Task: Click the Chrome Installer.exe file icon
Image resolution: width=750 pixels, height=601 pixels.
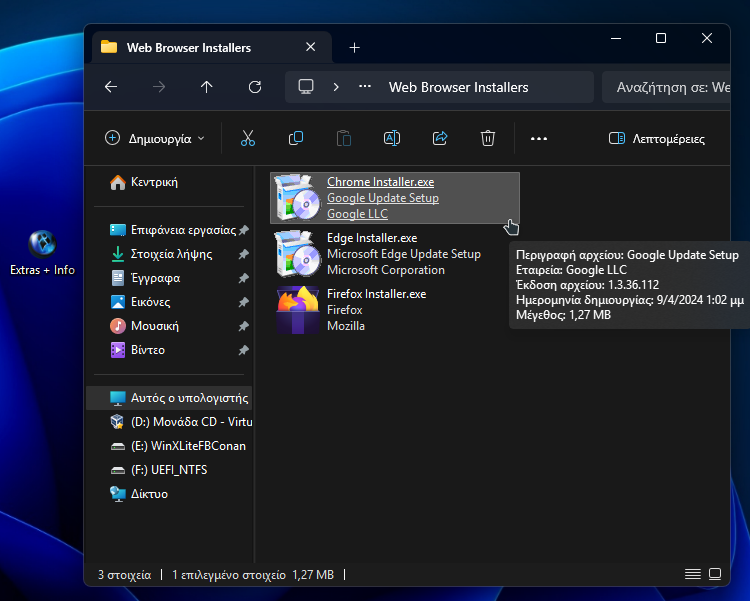Action: (x=298, y=197)
